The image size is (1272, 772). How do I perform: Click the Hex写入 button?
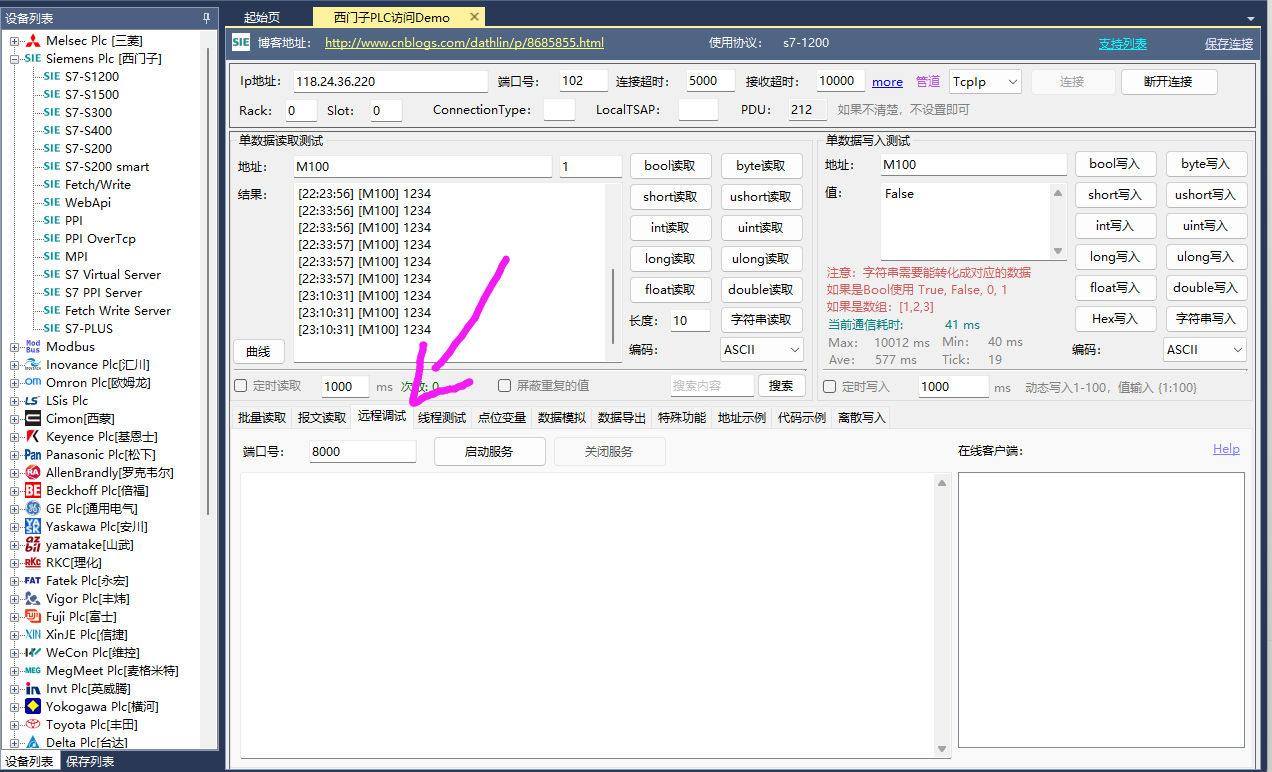pyautogui.click(x=1115, y=319)
